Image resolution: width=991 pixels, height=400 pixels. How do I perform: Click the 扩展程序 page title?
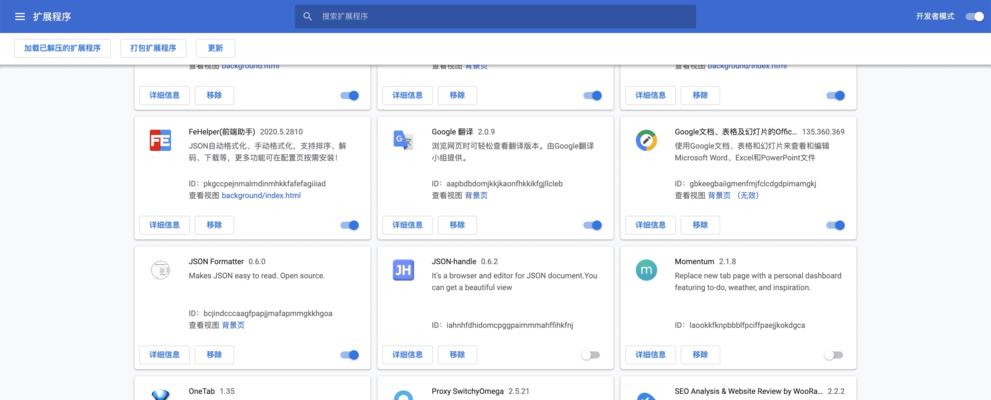click(x=52, y=16)
